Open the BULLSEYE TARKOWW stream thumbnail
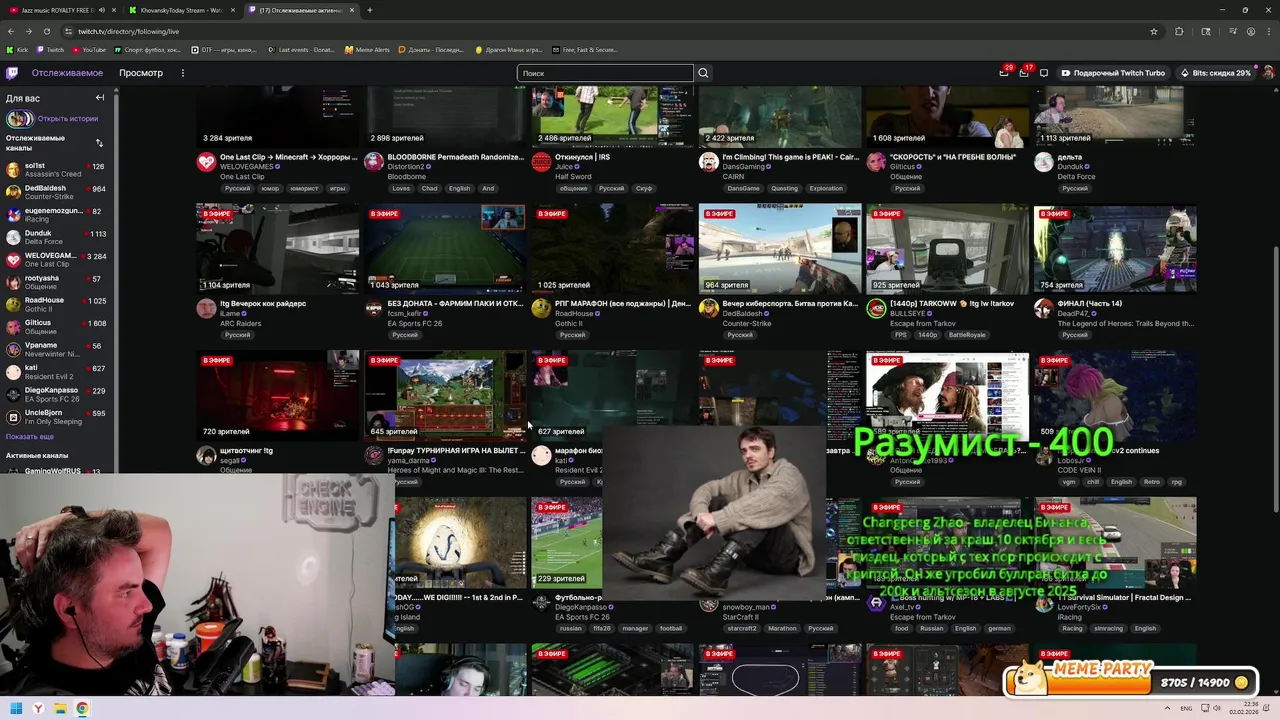 click(x=947, y=250)
